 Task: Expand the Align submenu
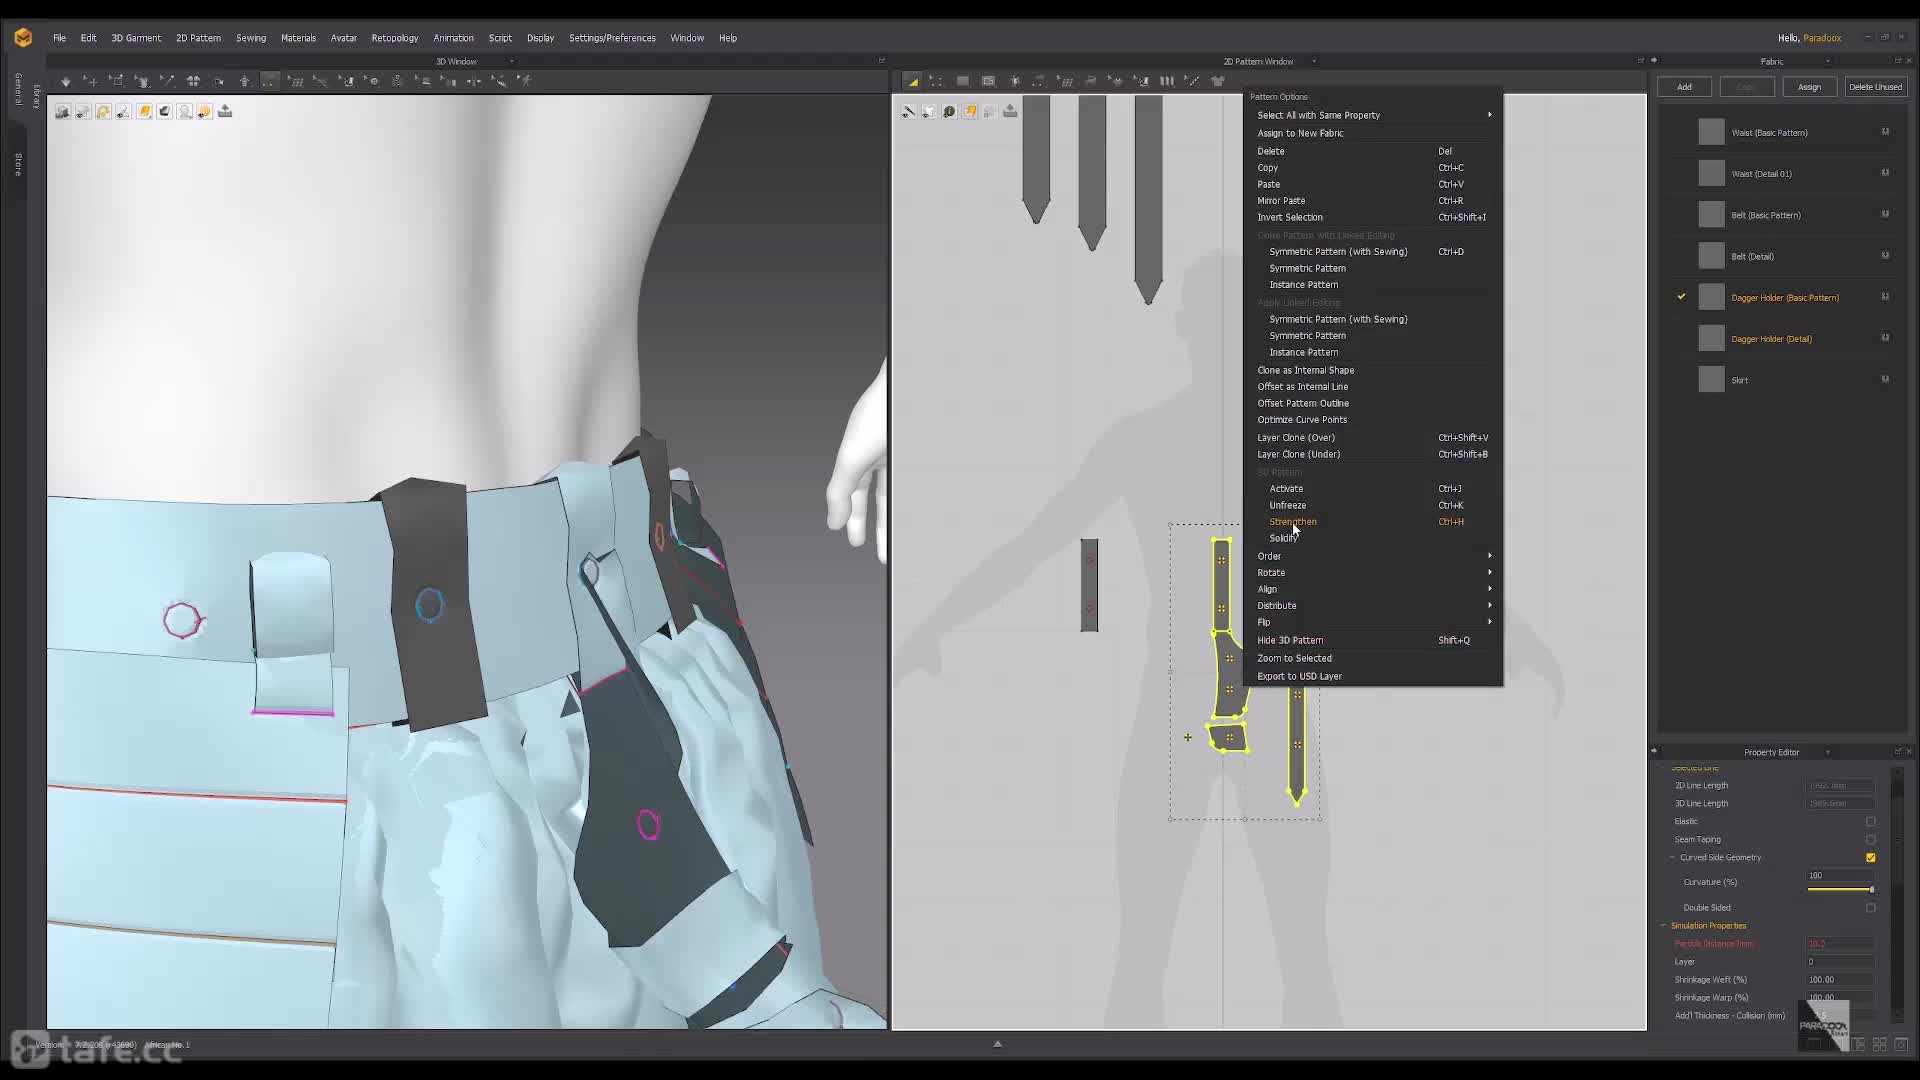(1372, 589)
